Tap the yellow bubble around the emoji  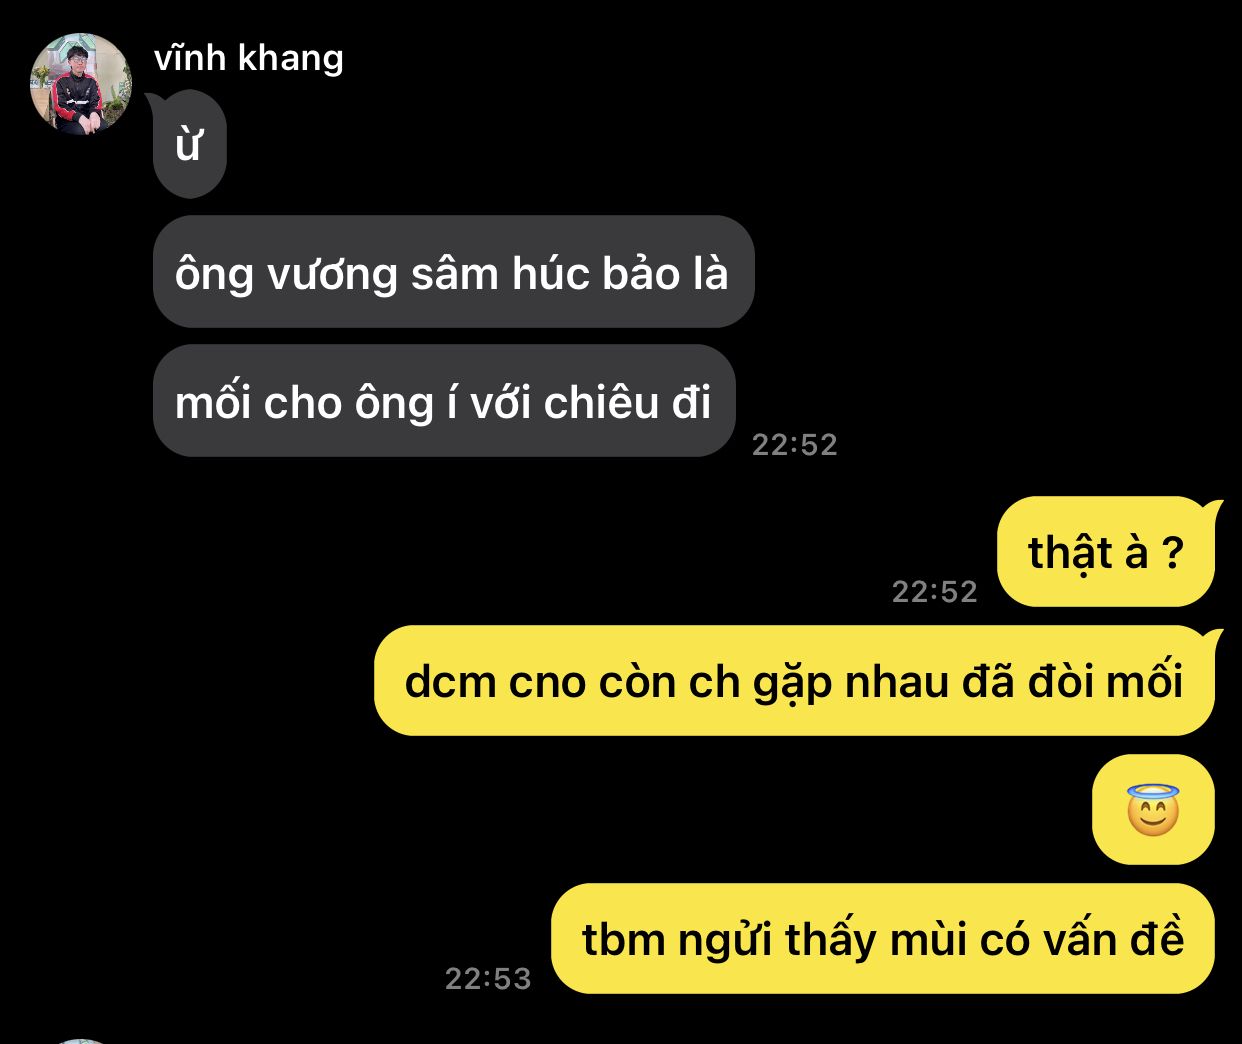1153,810
